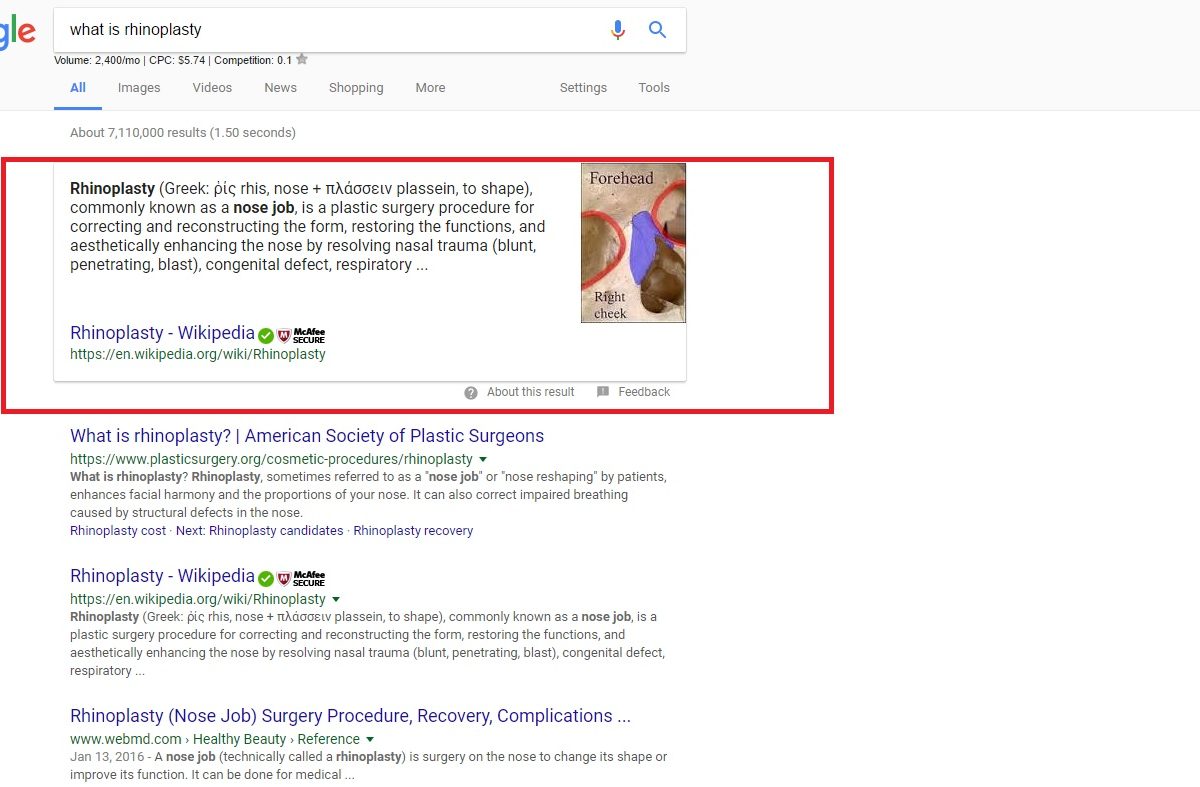The height and width of the screenshot is (787, 1200).
Task: Click the blue magnifying glass search icon
Action: pos(657,30)
